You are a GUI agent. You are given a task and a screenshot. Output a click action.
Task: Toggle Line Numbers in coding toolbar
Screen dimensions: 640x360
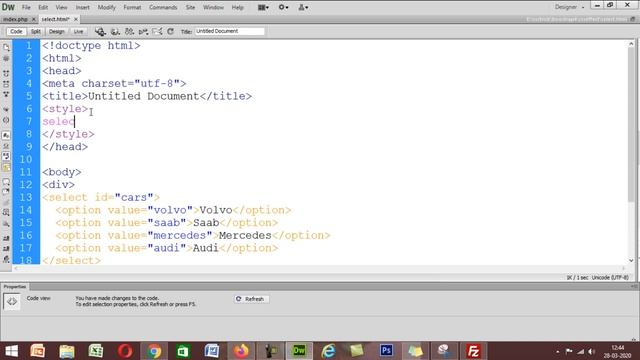(x=6, y=135)
